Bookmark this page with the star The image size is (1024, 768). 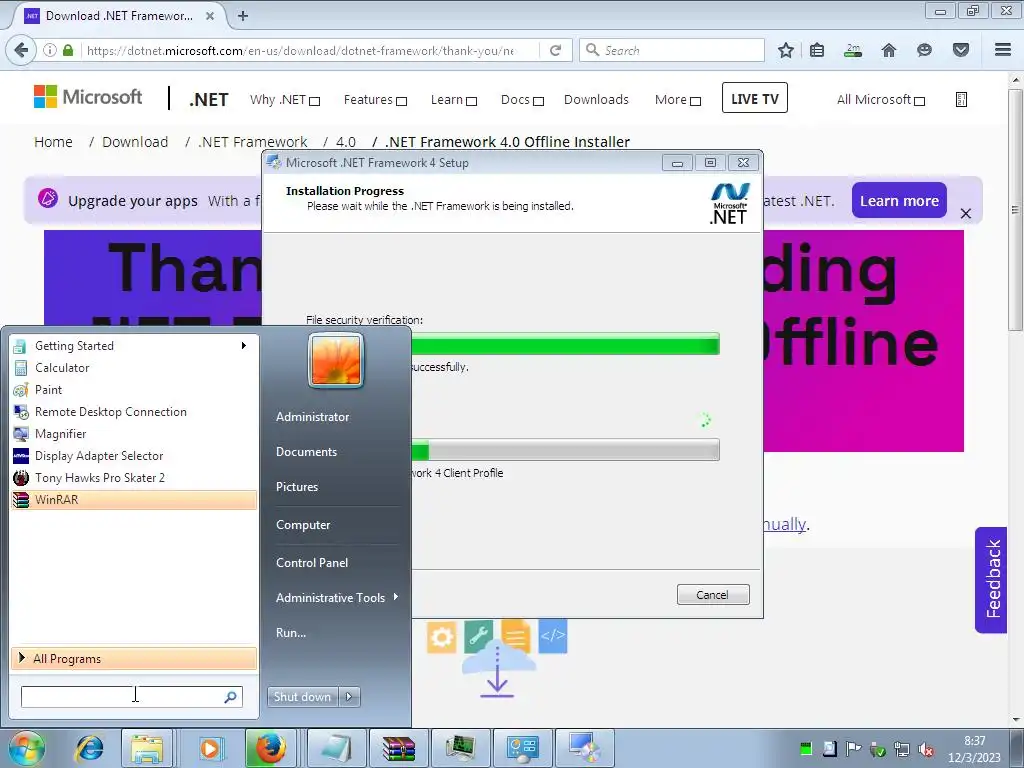pyautogui.click(x=786, y=50)
